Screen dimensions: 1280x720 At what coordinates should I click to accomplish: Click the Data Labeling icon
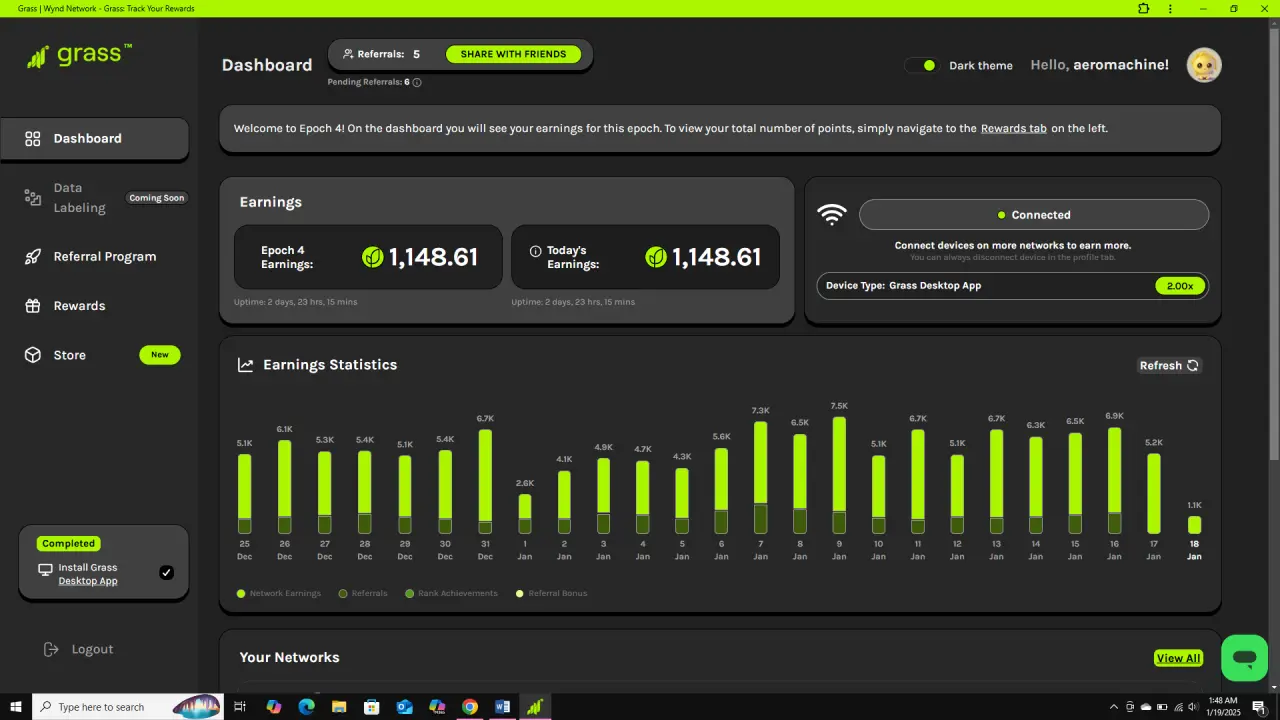(33, 198)
